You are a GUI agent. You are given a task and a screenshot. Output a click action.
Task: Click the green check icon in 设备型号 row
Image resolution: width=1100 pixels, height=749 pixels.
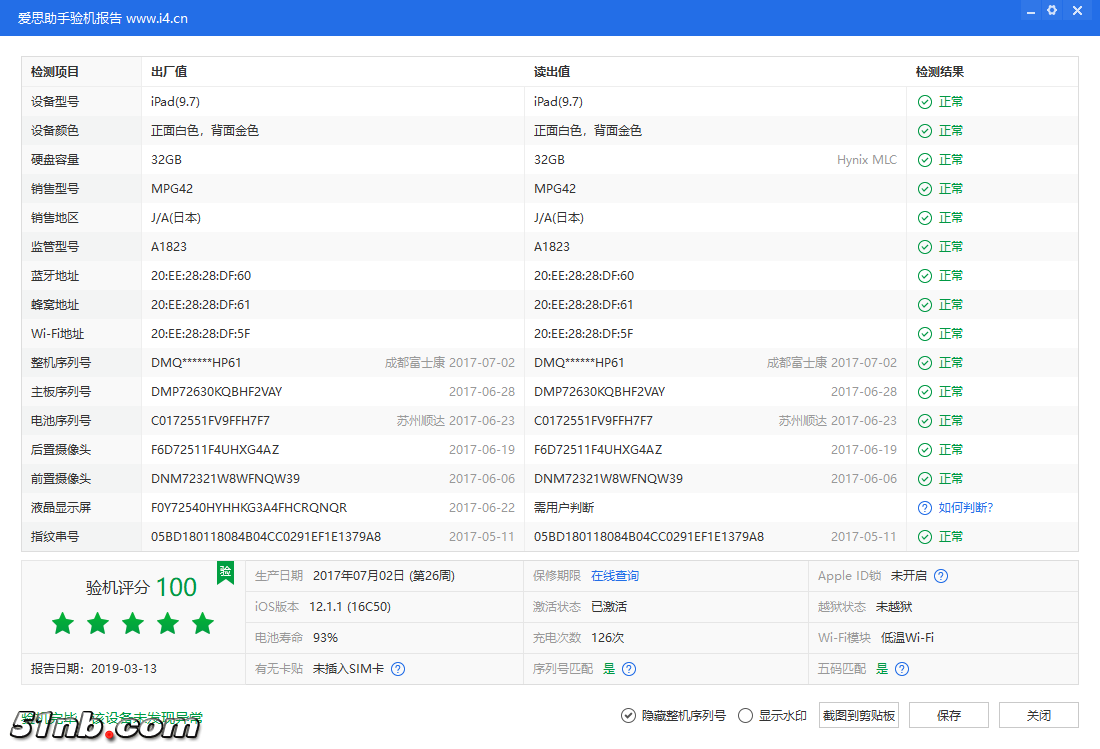click(x=925, y=102)
